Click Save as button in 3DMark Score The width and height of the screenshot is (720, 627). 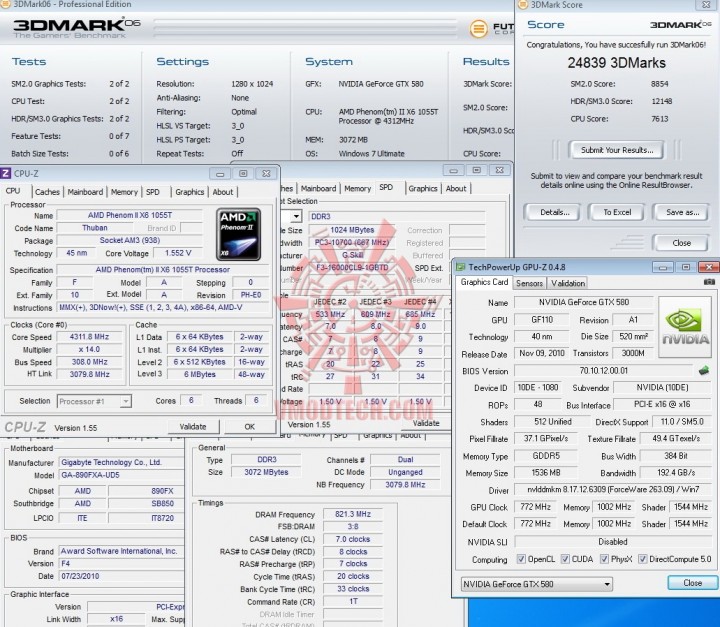point(682,212)
